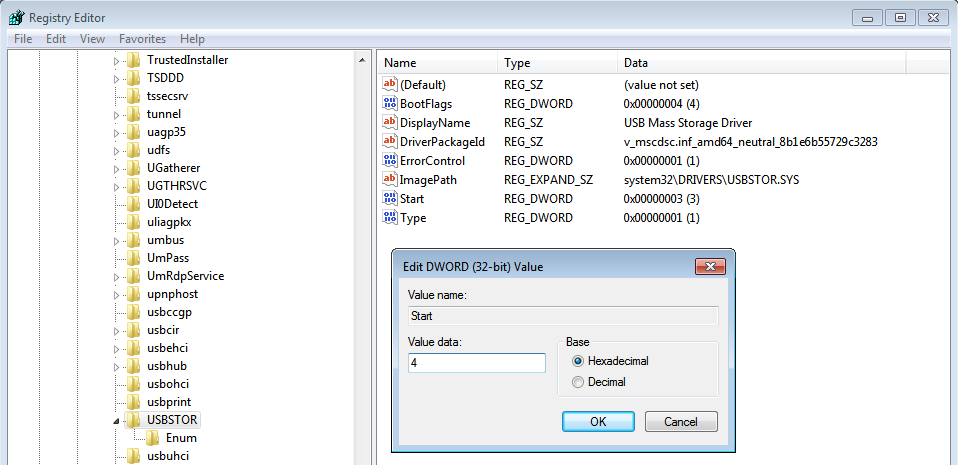Click the TrustedInstaller folder icon
This screenshot has height=465, width=958.
134,60
